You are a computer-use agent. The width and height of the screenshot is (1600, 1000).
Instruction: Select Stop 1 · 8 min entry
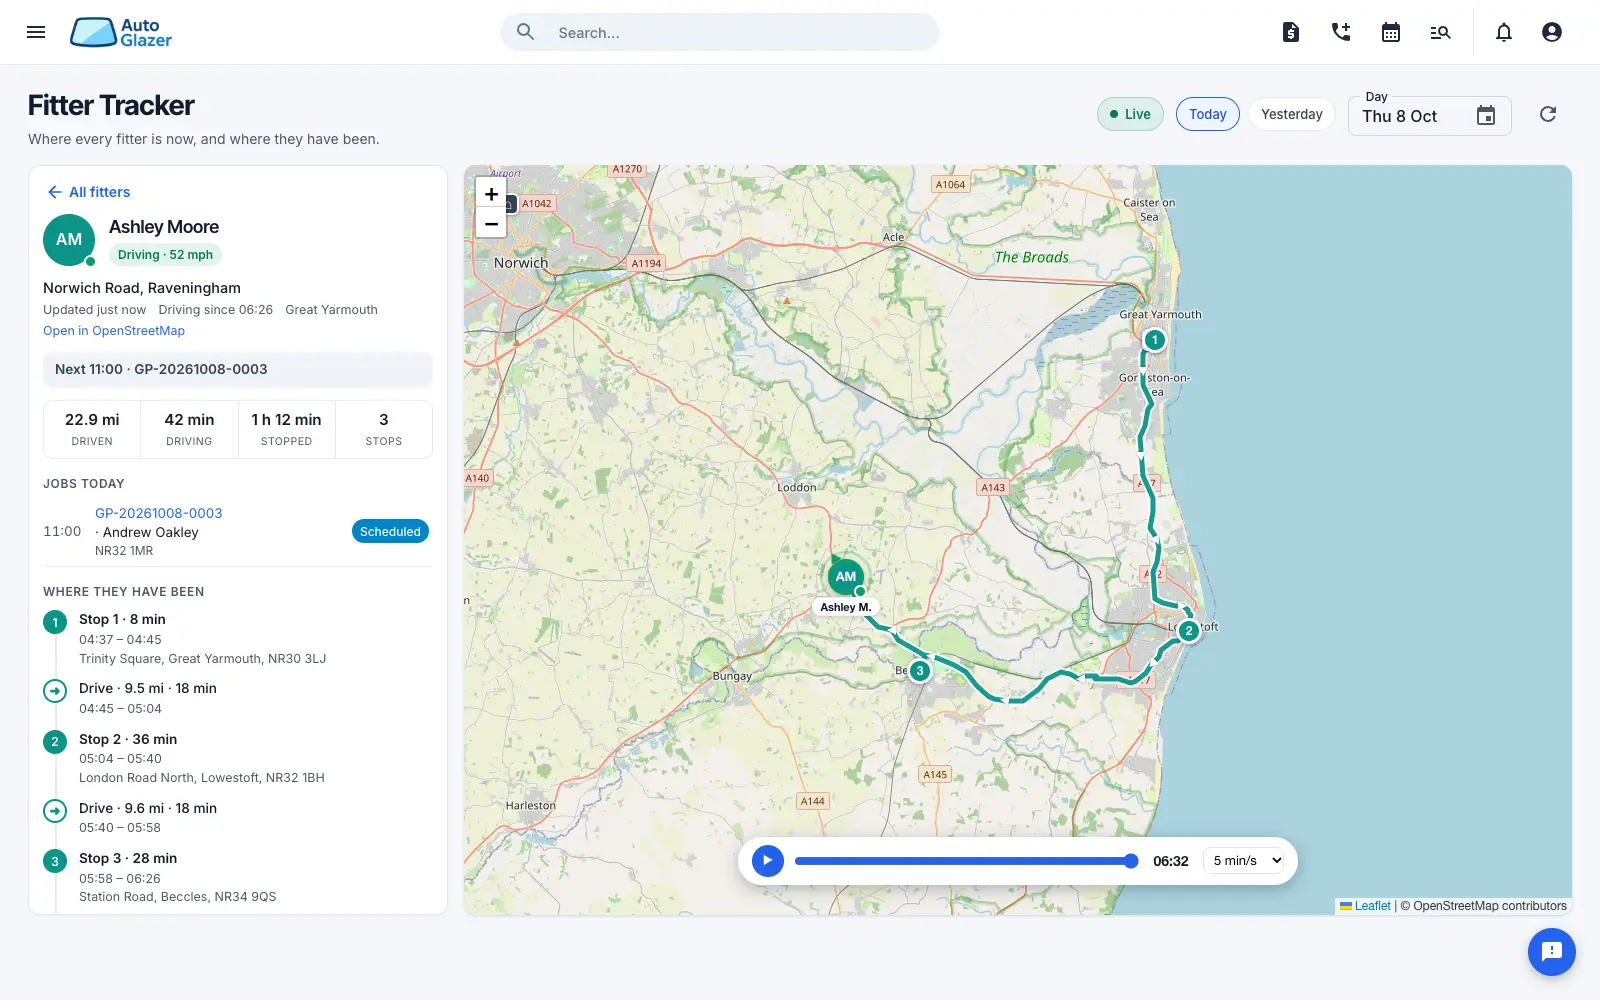pyautogui.click(x=238, y=638)
